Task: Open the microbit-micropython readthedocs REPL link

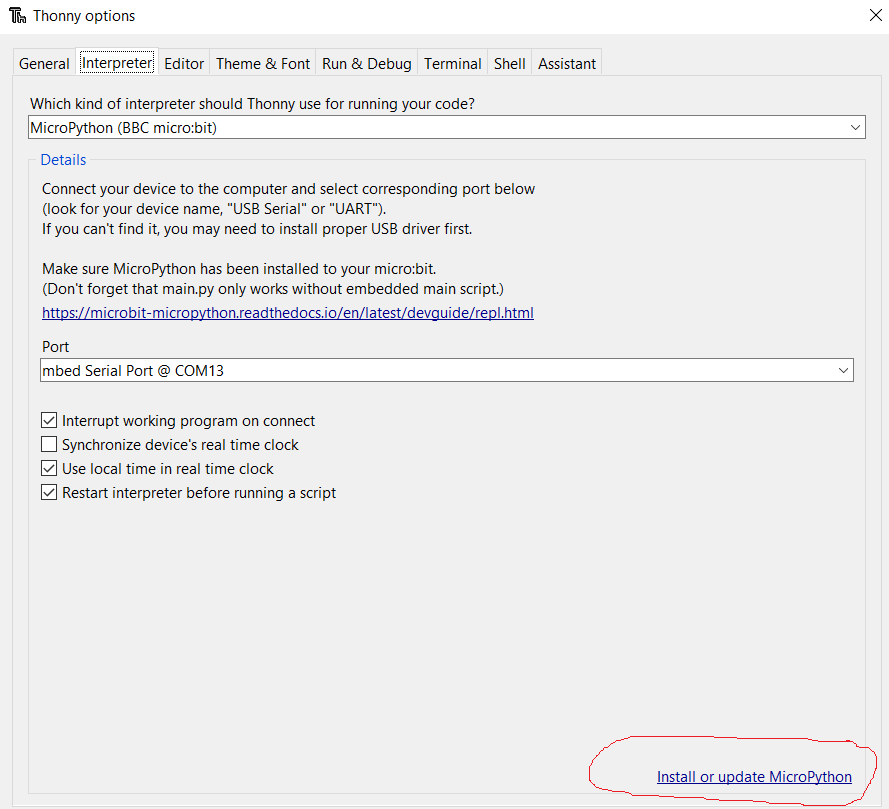Action: [287, 313]
